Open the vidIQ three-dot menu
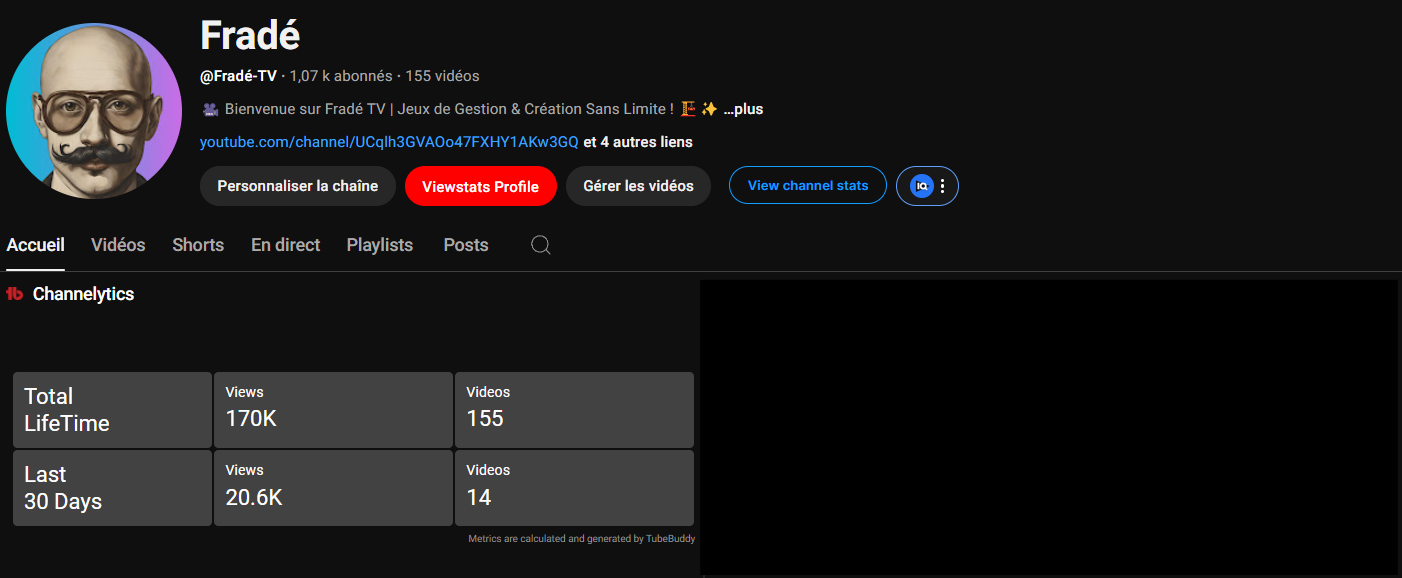The image size is (1402, 578). pos(943,186)
